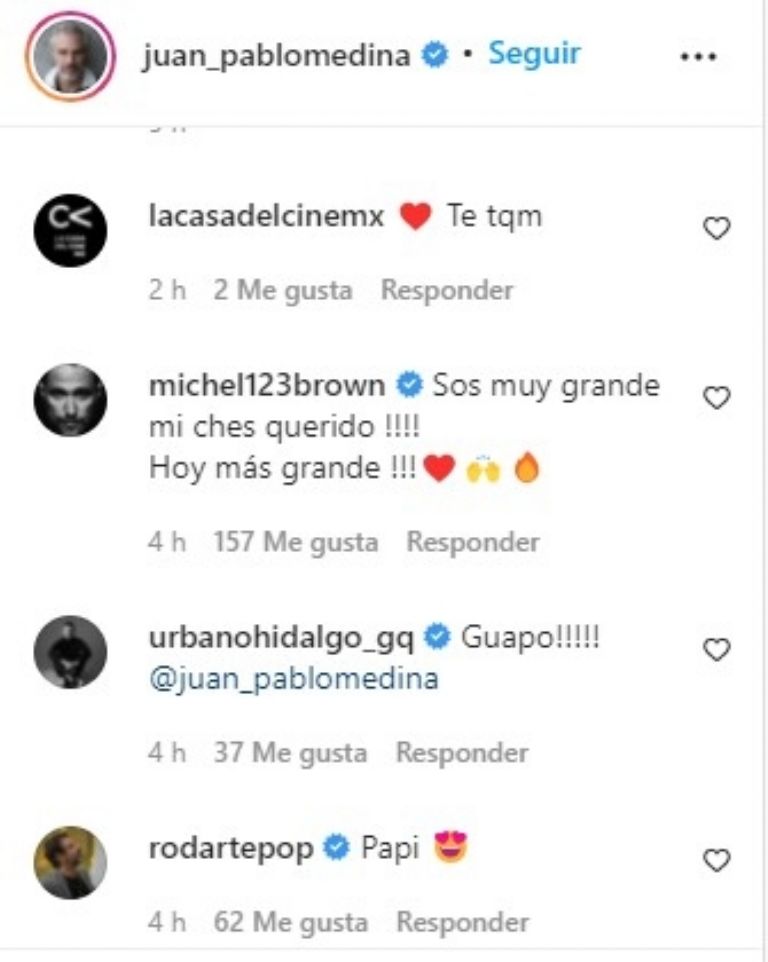Click Responder under michel123brown's comment
This screenshot has height=962, width=768.
tap(473, 542)
